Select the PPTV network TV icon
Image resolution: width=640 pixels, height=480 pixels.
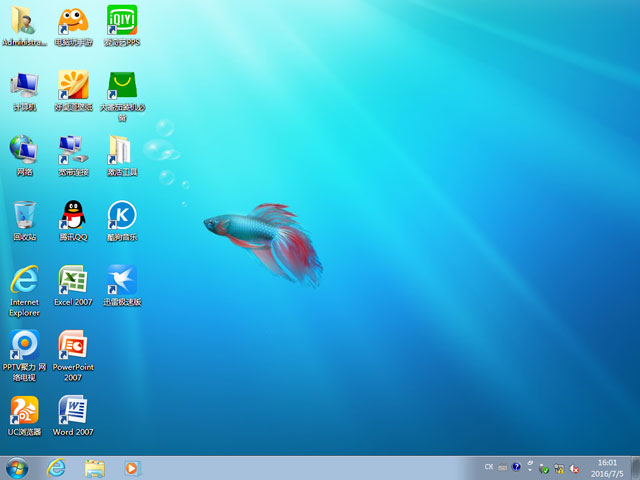pyautogui.click(x=24, y=345)
